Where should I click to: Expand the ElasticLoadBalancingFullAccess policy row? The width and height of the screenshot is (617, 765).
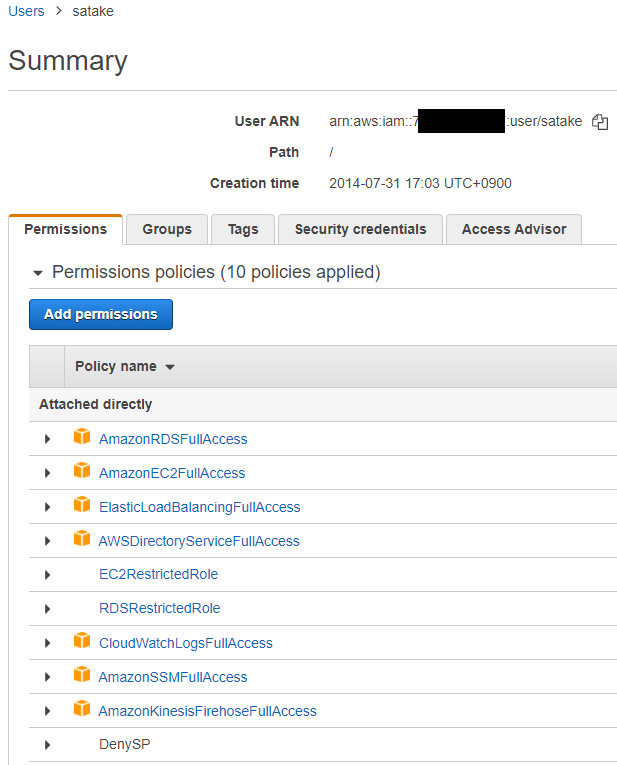click(47, 507)
